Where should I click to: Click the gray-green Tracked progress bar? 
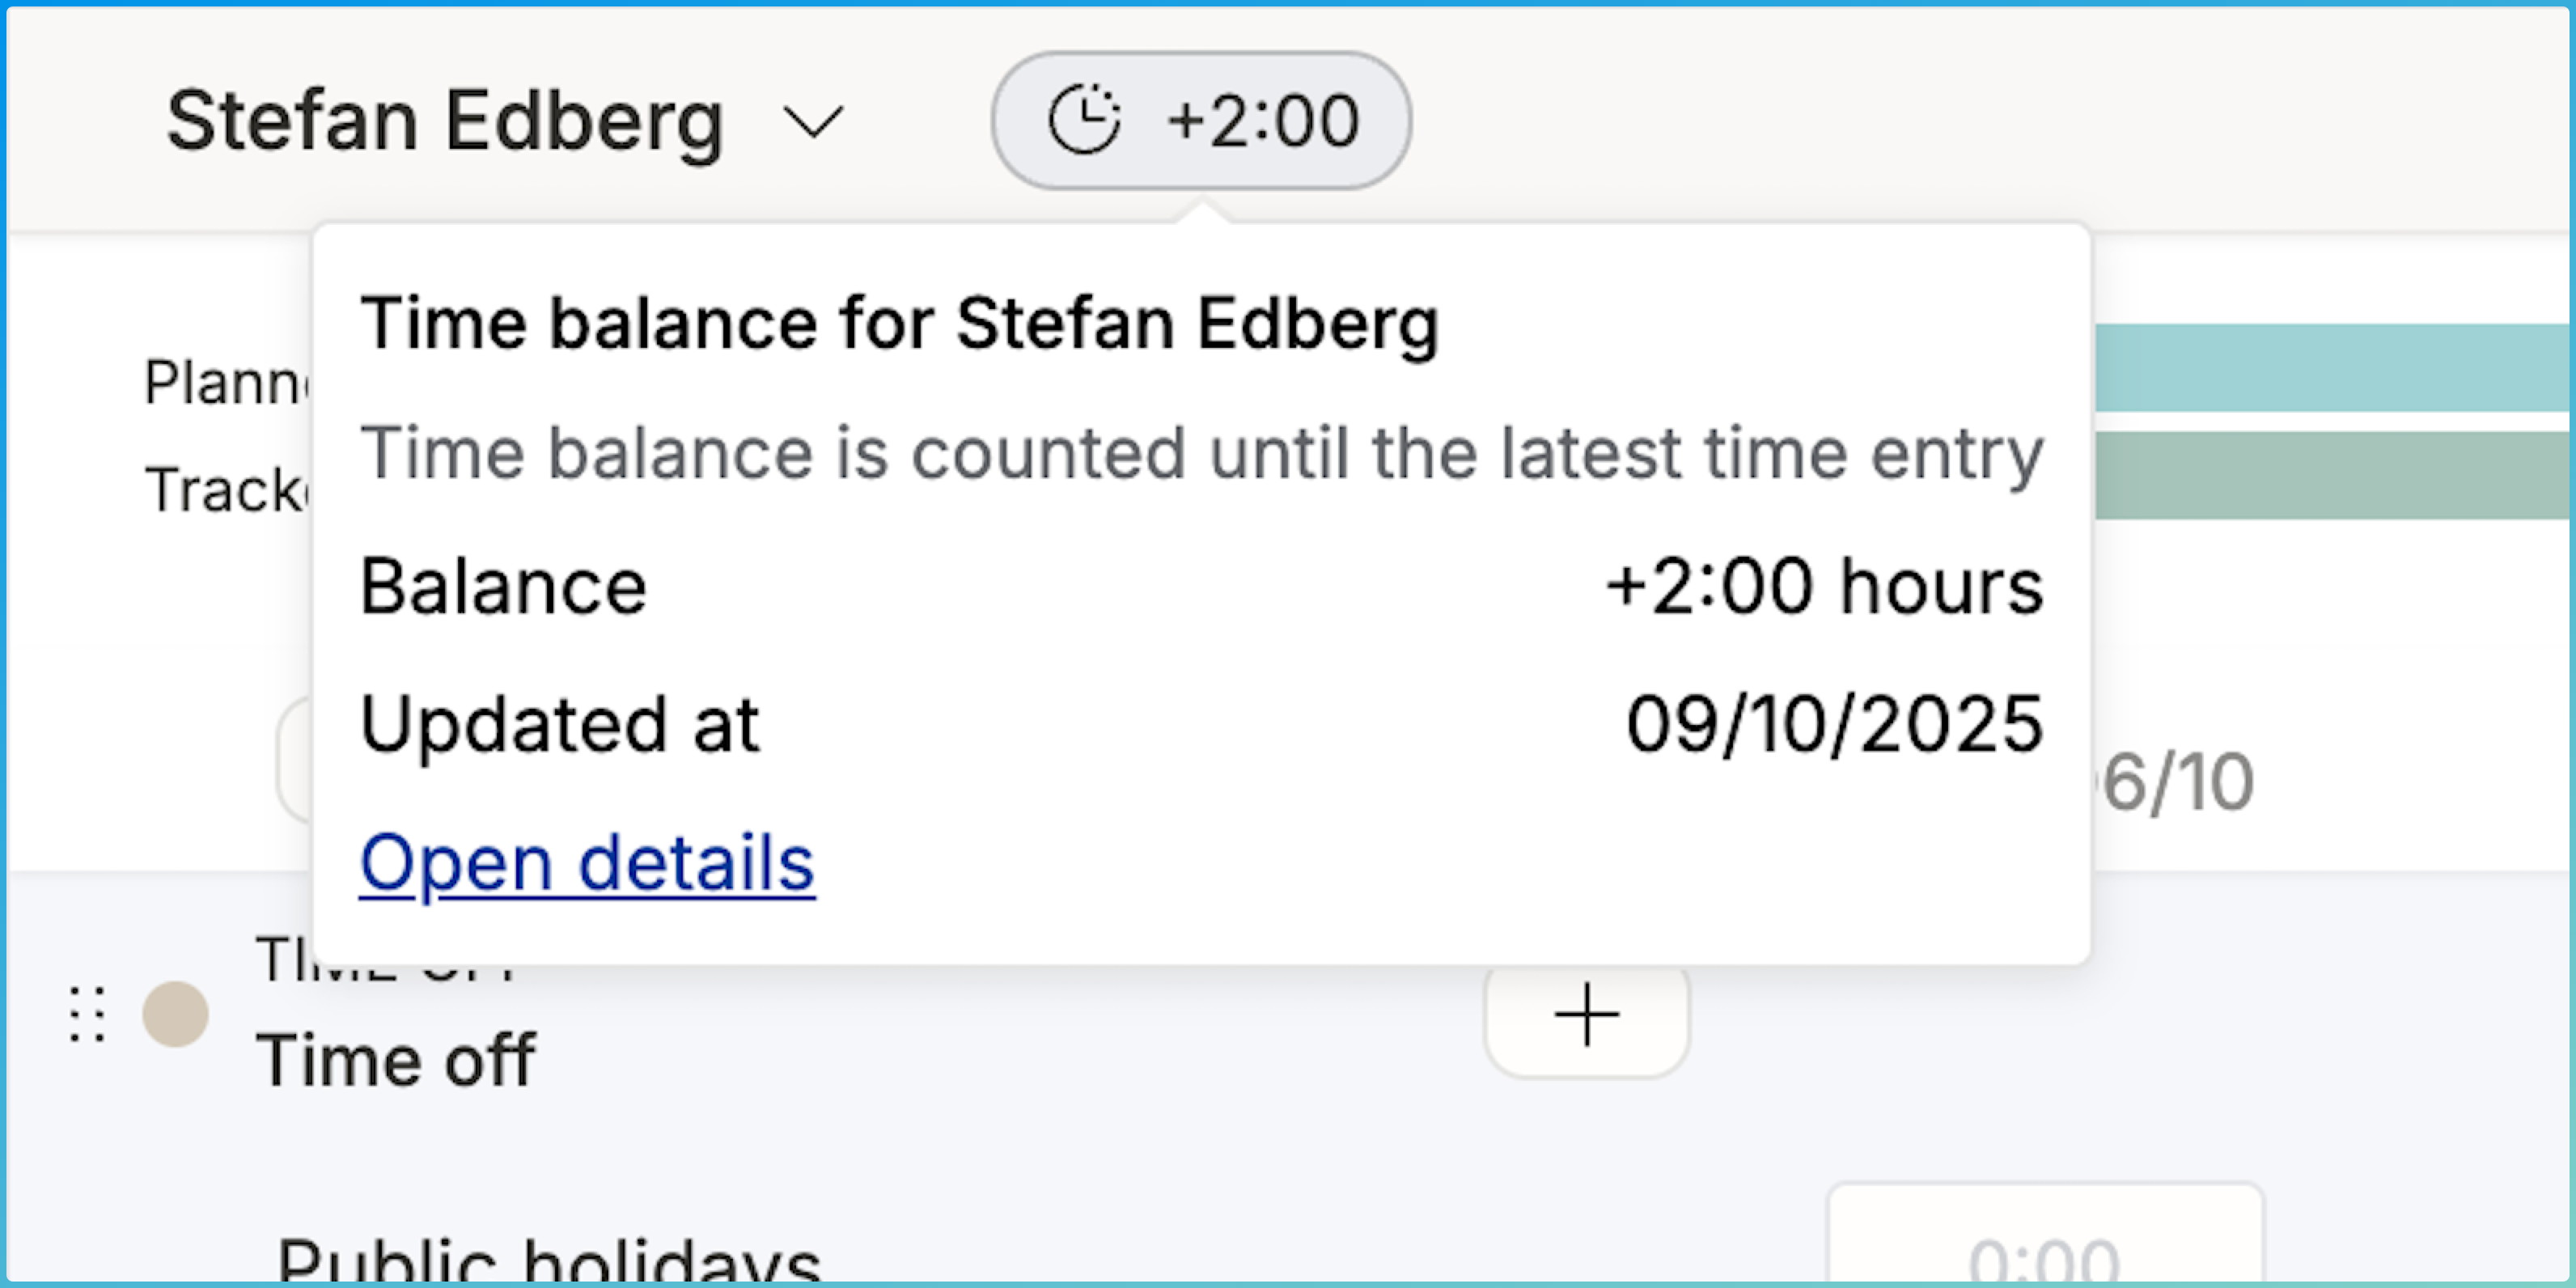coord(2330,475)
